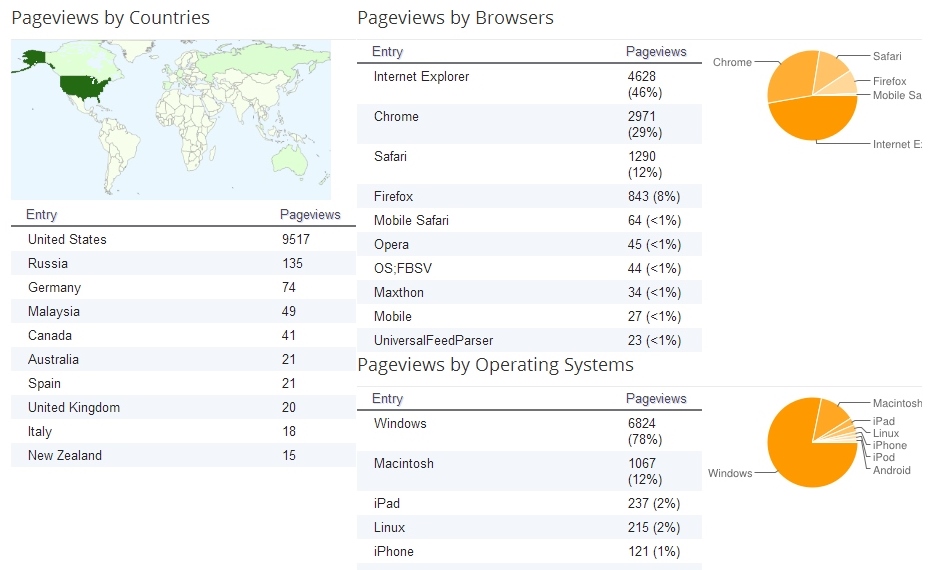This screenshot has width=939, height=570.
Task: Click the iPhone entry in OS table
Action: (x=393, y=551)
